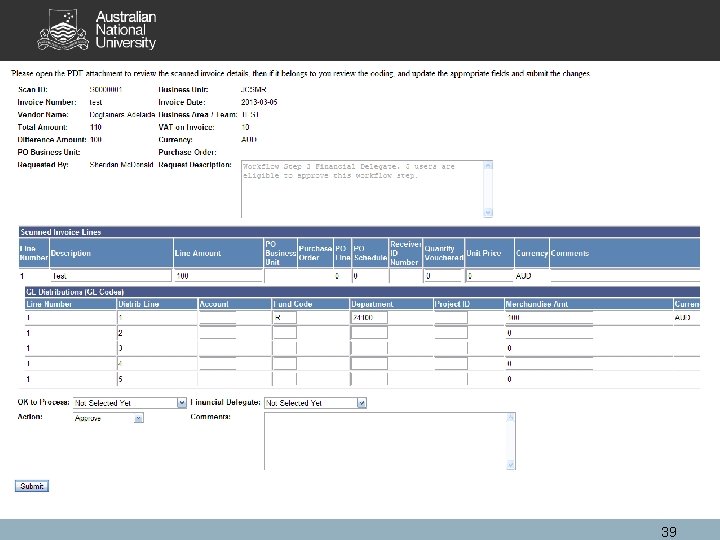Click the Quantity Vouchered field
This screenshot has height=540, width=720.
[x=443, y=276]
